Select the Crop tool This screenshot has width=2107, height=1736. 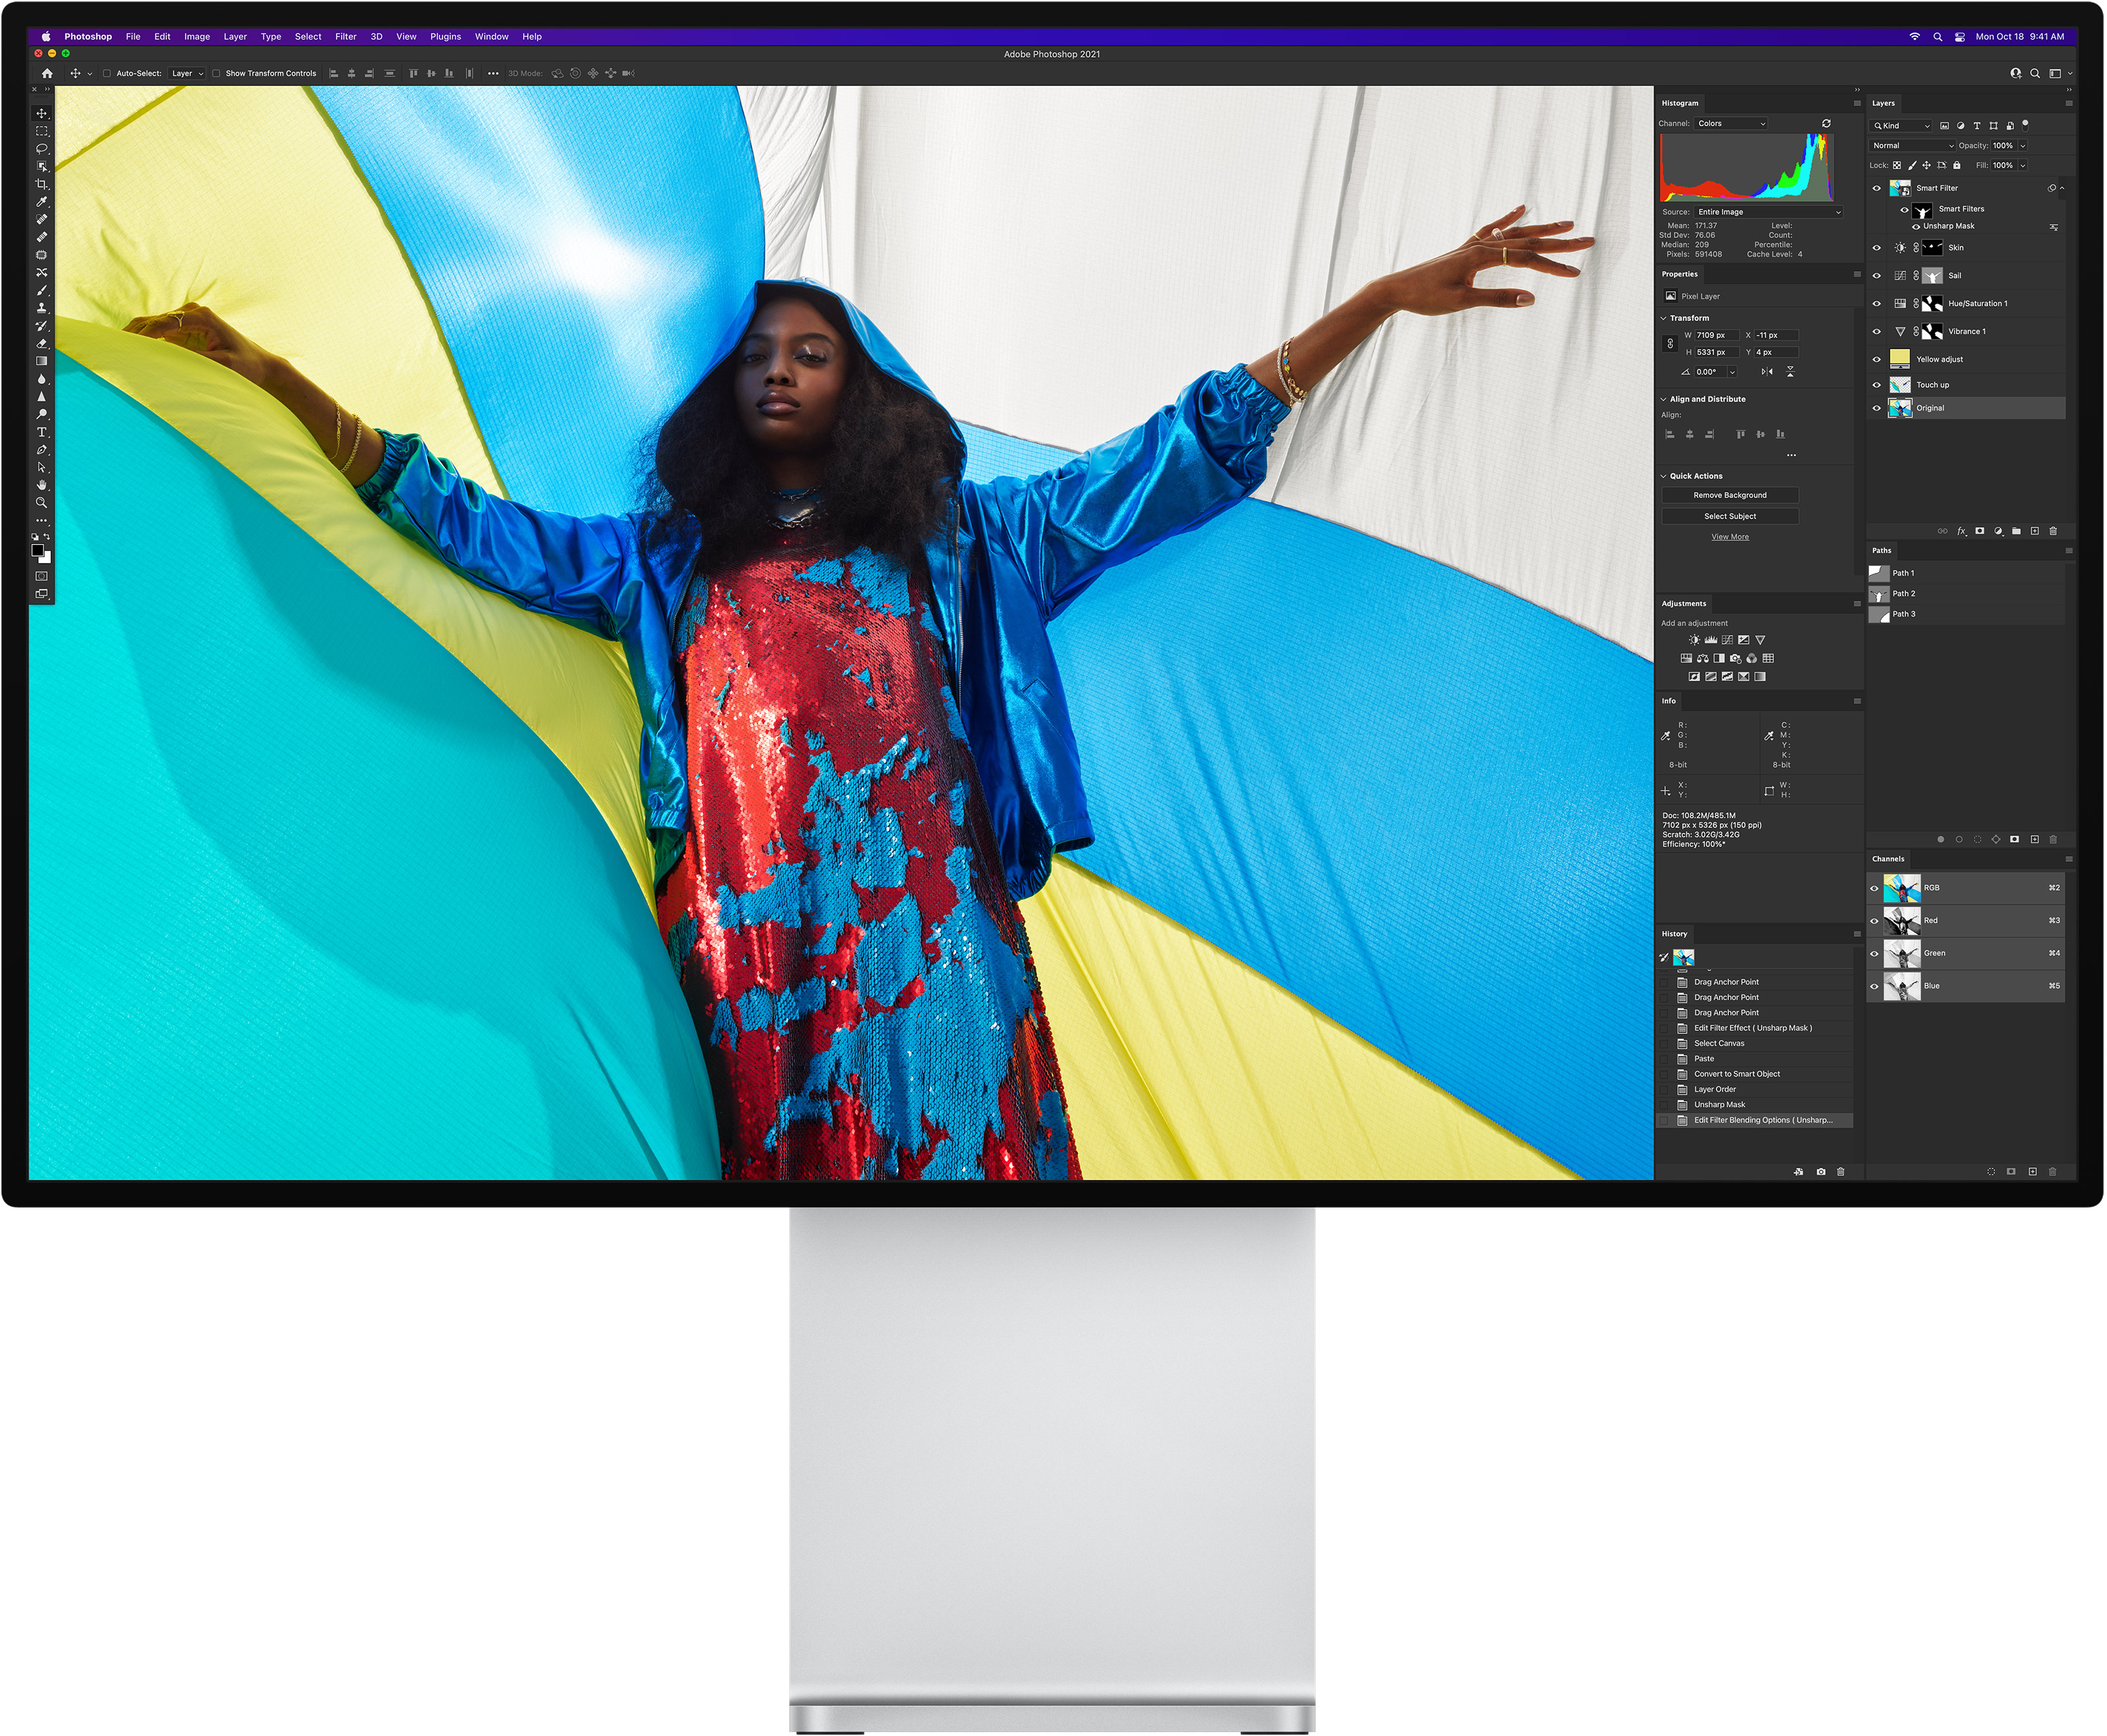point(41,184)
